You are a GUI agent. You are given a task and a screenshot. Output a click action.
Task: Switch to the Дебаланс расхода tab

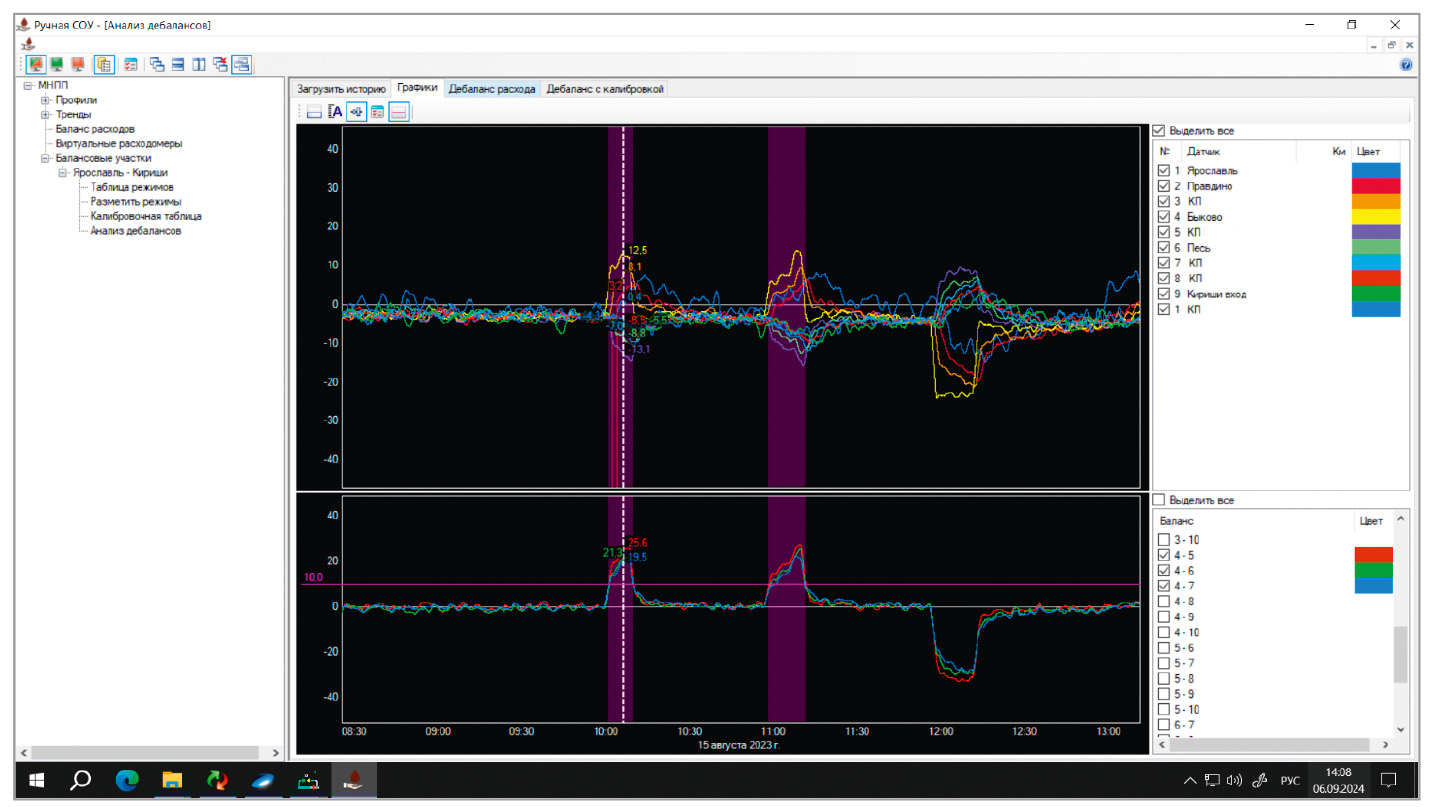(492, 89)
